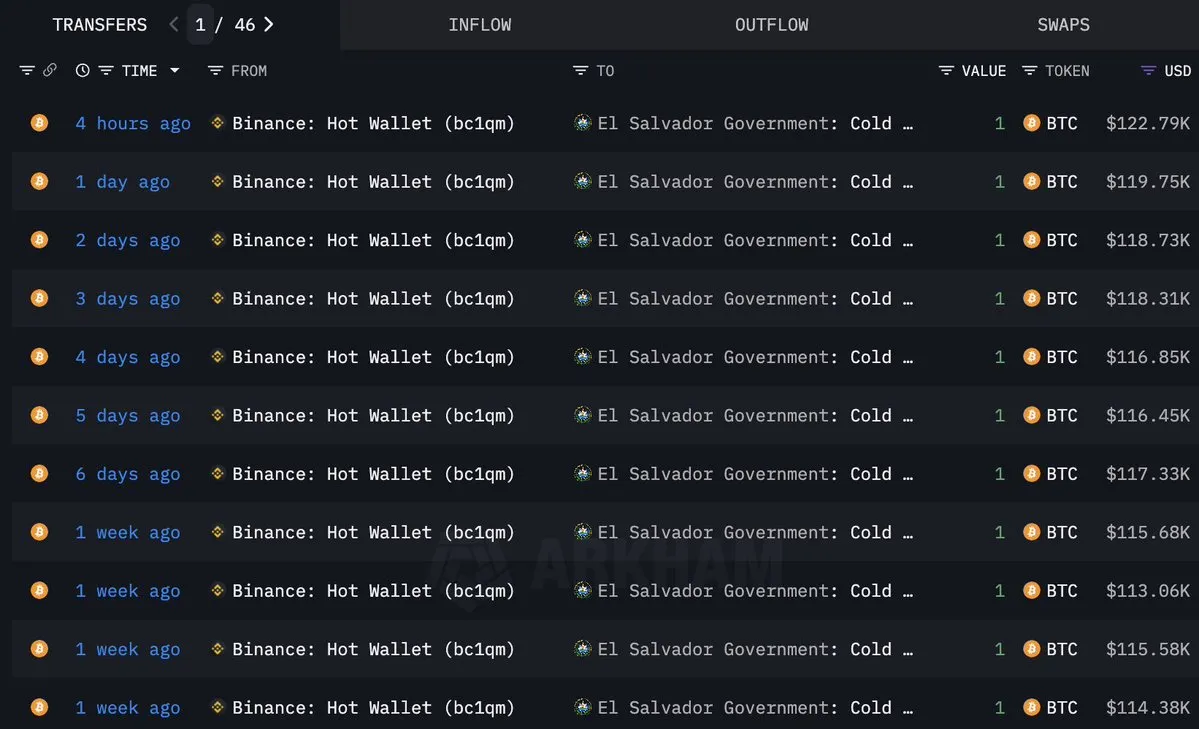The image size is (1199, 729).
Task: Click the BTC token icon in $116.45K row
Action: tap(1032, 415)
